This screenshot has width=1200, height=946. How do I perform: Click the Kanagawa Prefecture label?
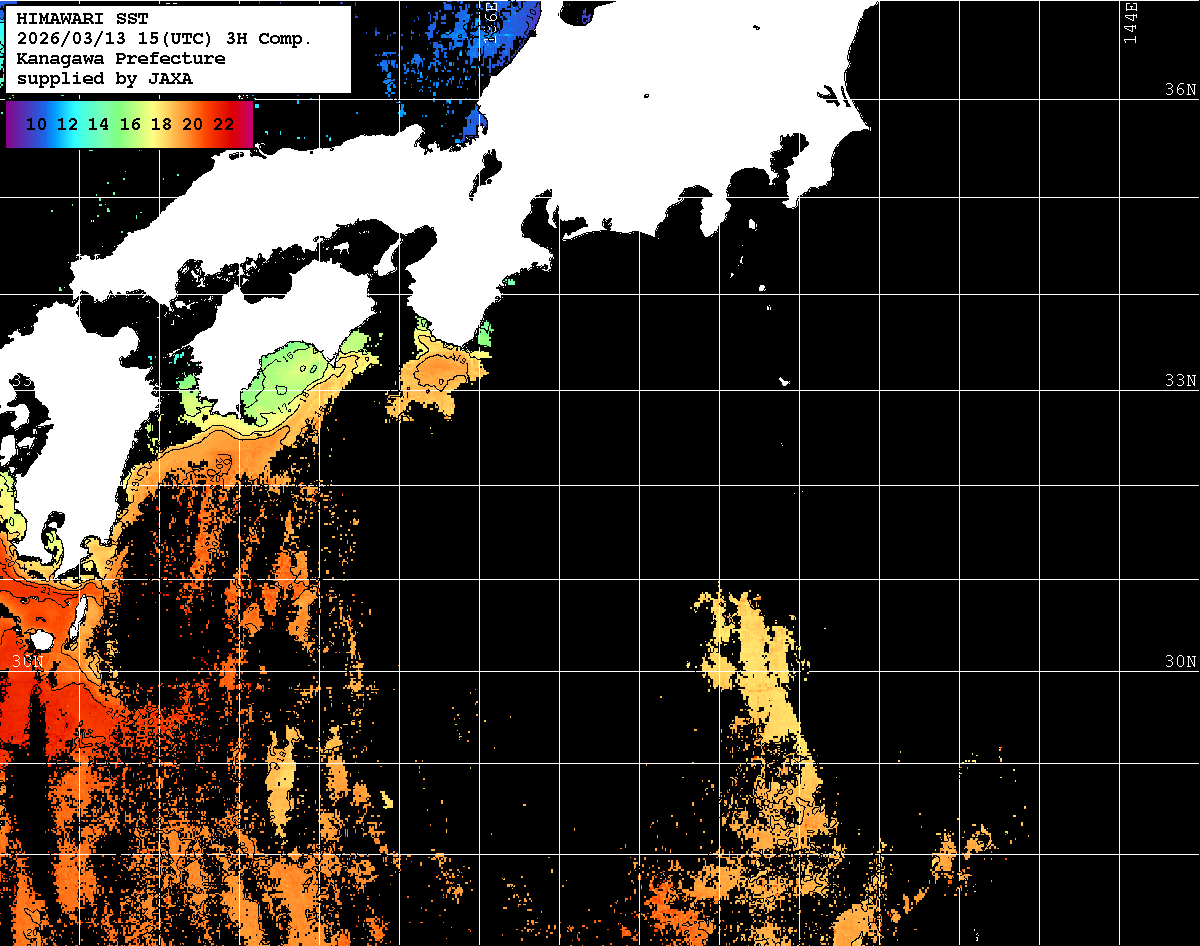[x=121, y=59]
